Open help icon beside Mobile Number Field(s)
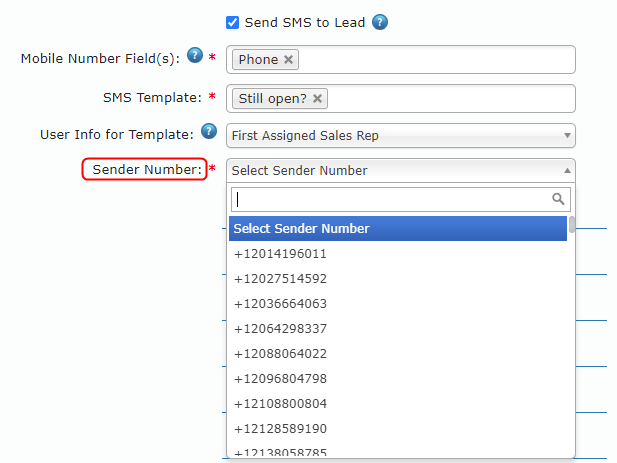 coord(195,55)
